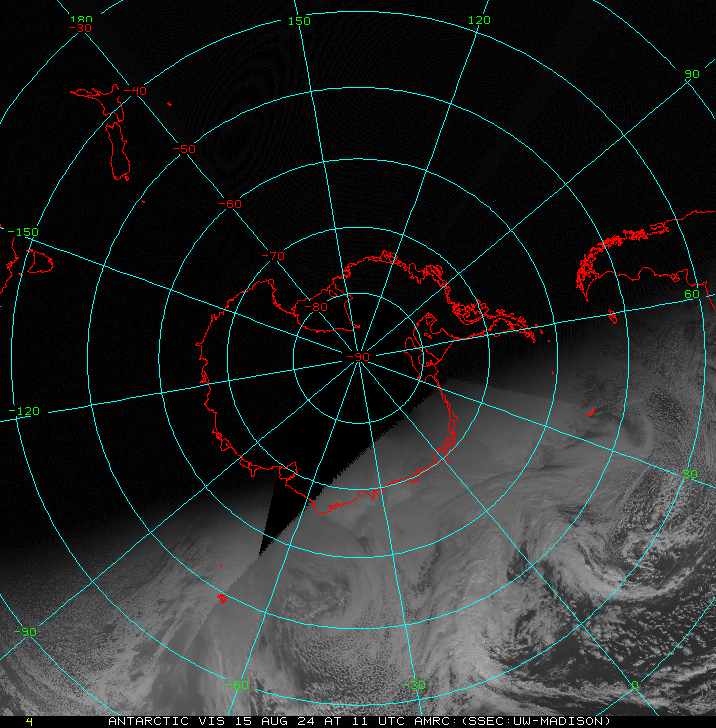Click the green -60 longitude label at bottom
The width and height of the screenshot is (716, 728).
click(x=236, y=686)
